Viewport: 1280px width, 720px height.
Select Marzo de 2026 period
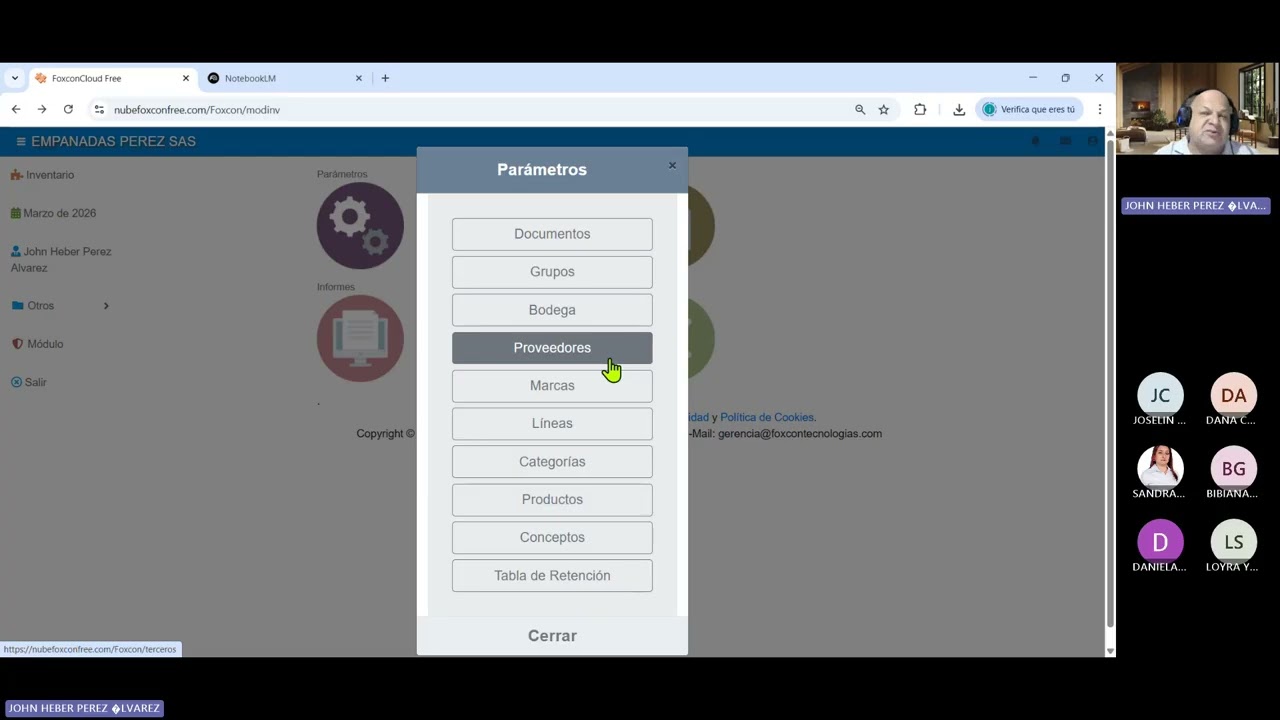pos(53,213)
